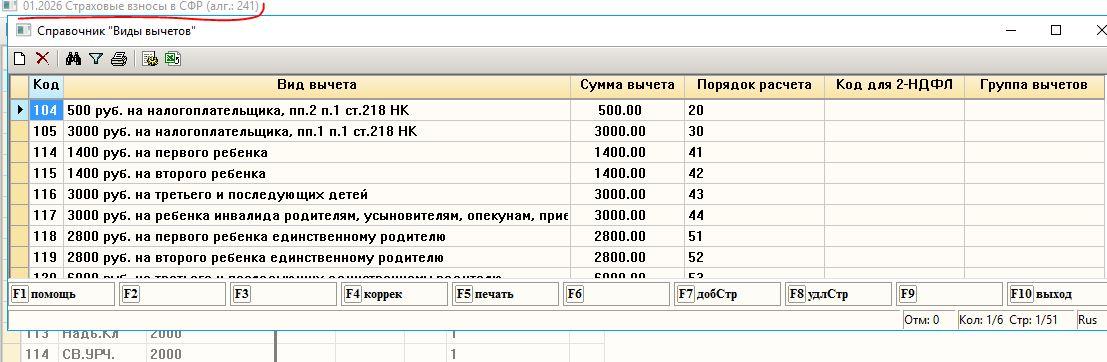1107x362 pixels.
Task: Open search with the binoculars icon
Action: [73, 59]
